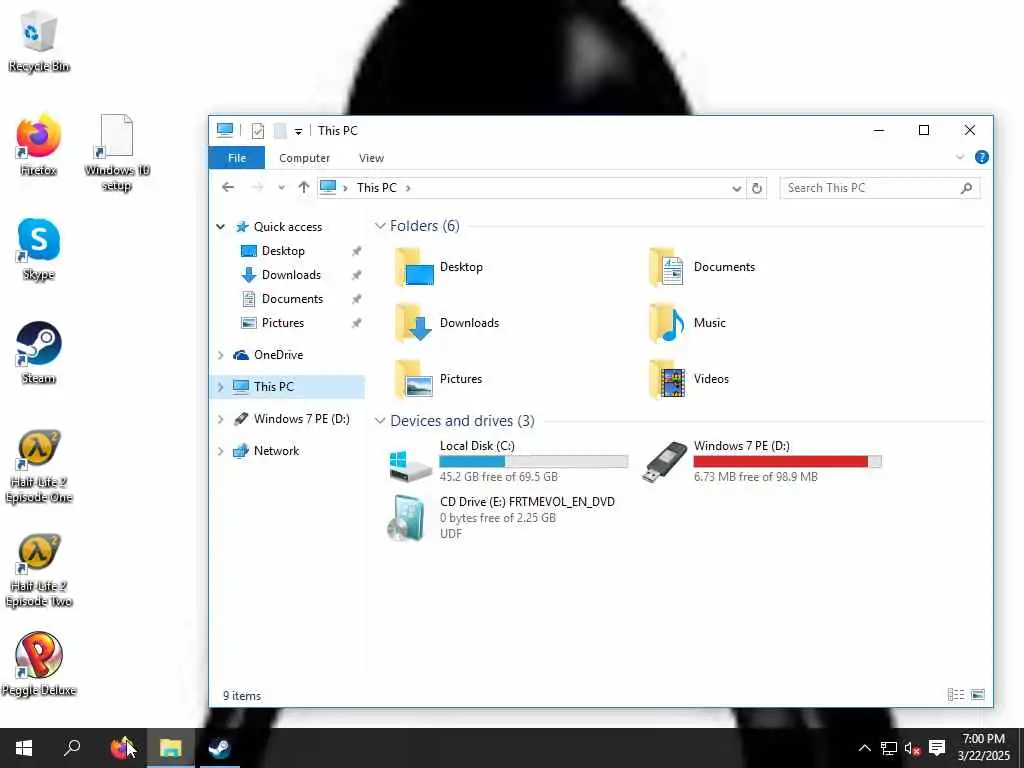1024x768 pixels.
Task: Select the Music folder
Action: point(687,323)
